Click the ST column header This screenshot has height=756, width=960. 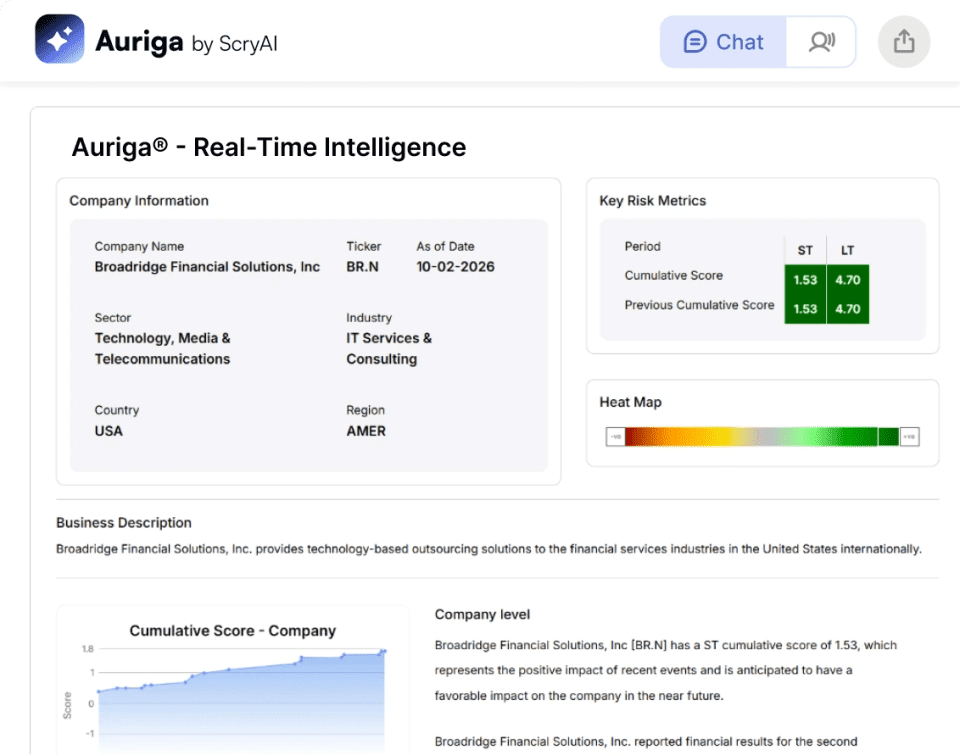tap(805, 250)
